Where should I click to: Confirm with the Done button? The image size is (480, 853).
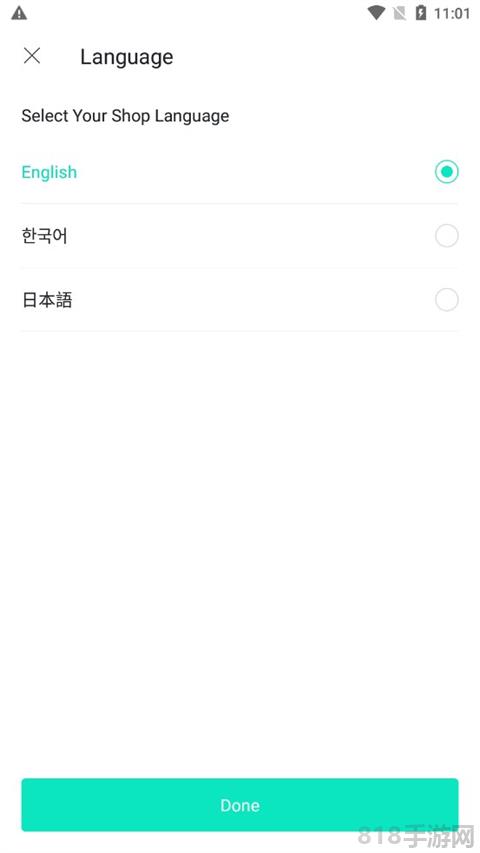[240, 805]
